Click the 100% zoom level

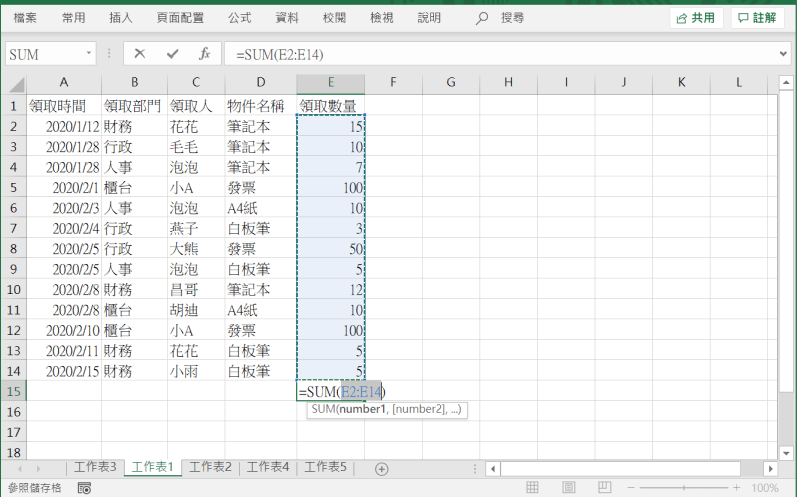click(x=764, y=488)
